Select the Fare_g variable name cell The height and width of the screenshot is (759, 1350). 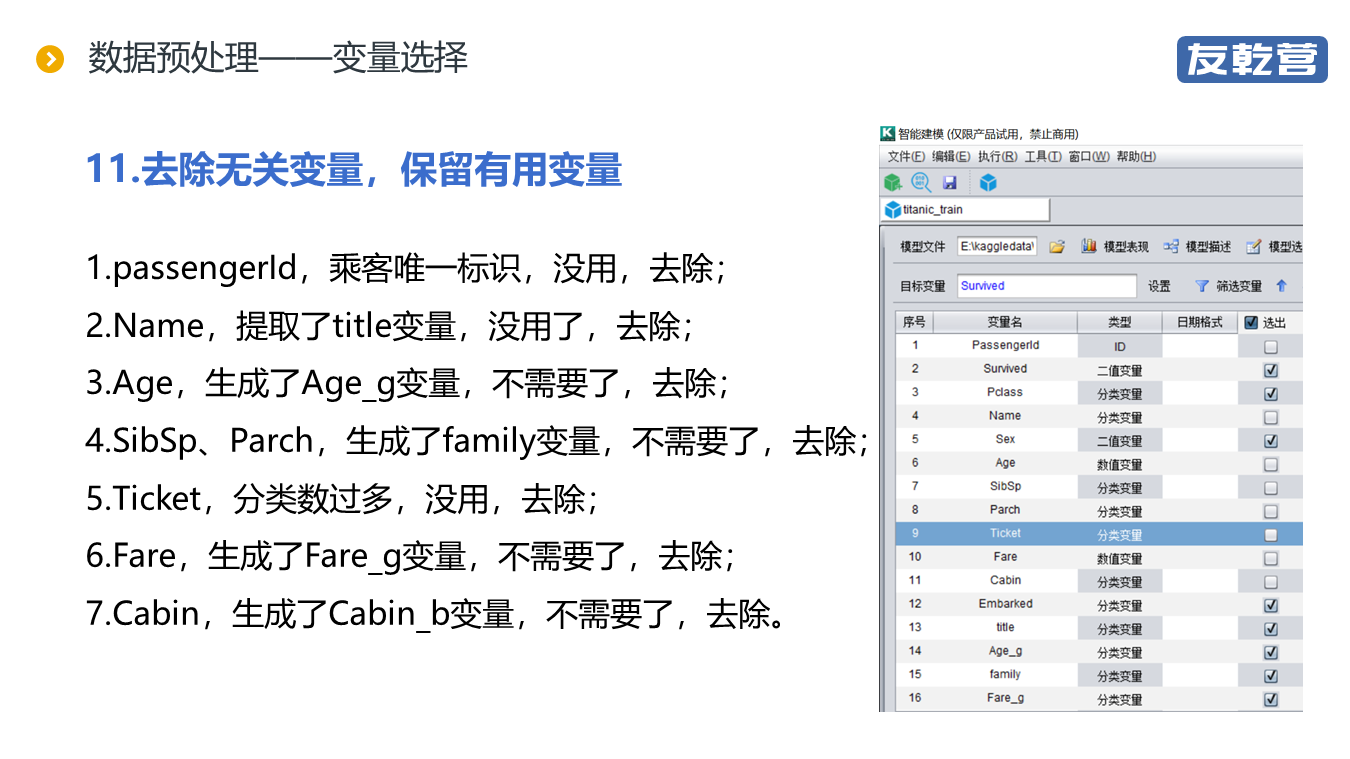[1005, 698]
